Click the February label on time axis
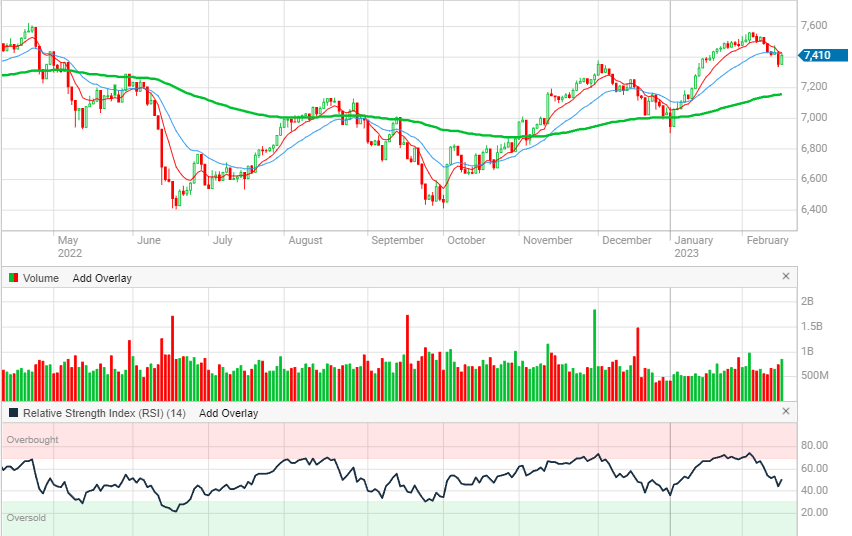 [x=768, y=240]
